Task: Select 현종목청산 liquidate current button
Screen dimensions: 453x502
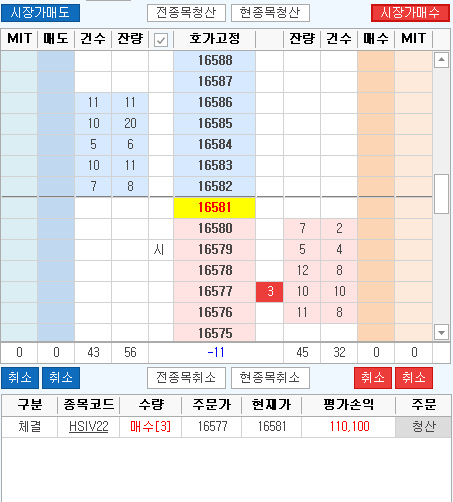Action: click(270, 13)
